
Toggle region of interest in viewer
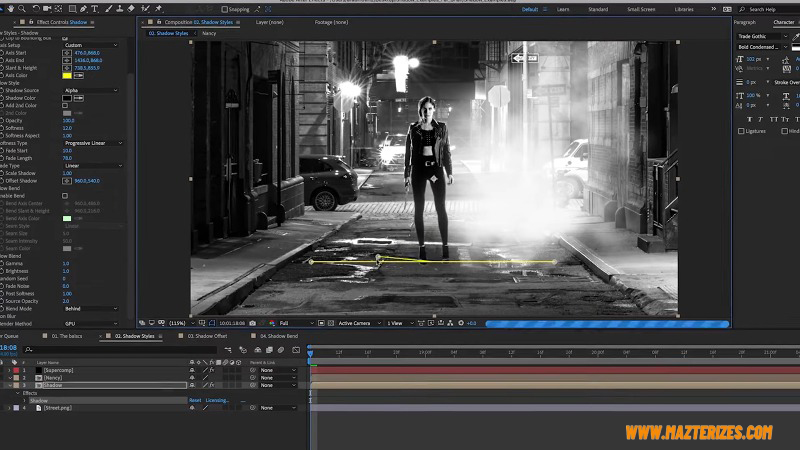(321, 323)
